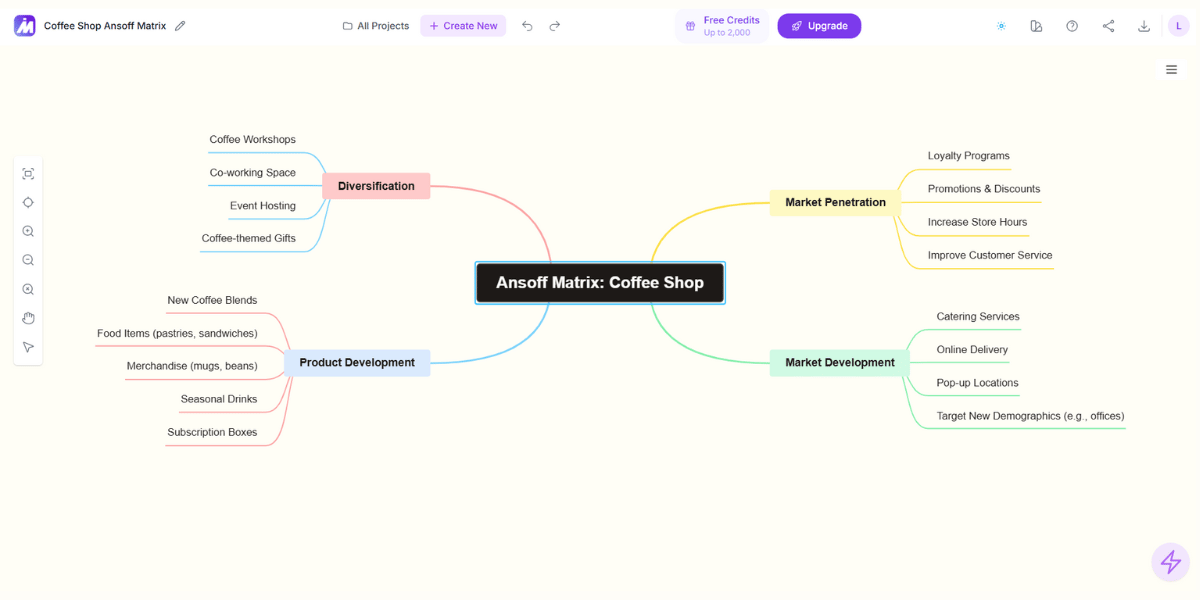Click the Upgrade button
This screenshot has height=600, width=1200.
pyautogui.click(x=819, y=25)
